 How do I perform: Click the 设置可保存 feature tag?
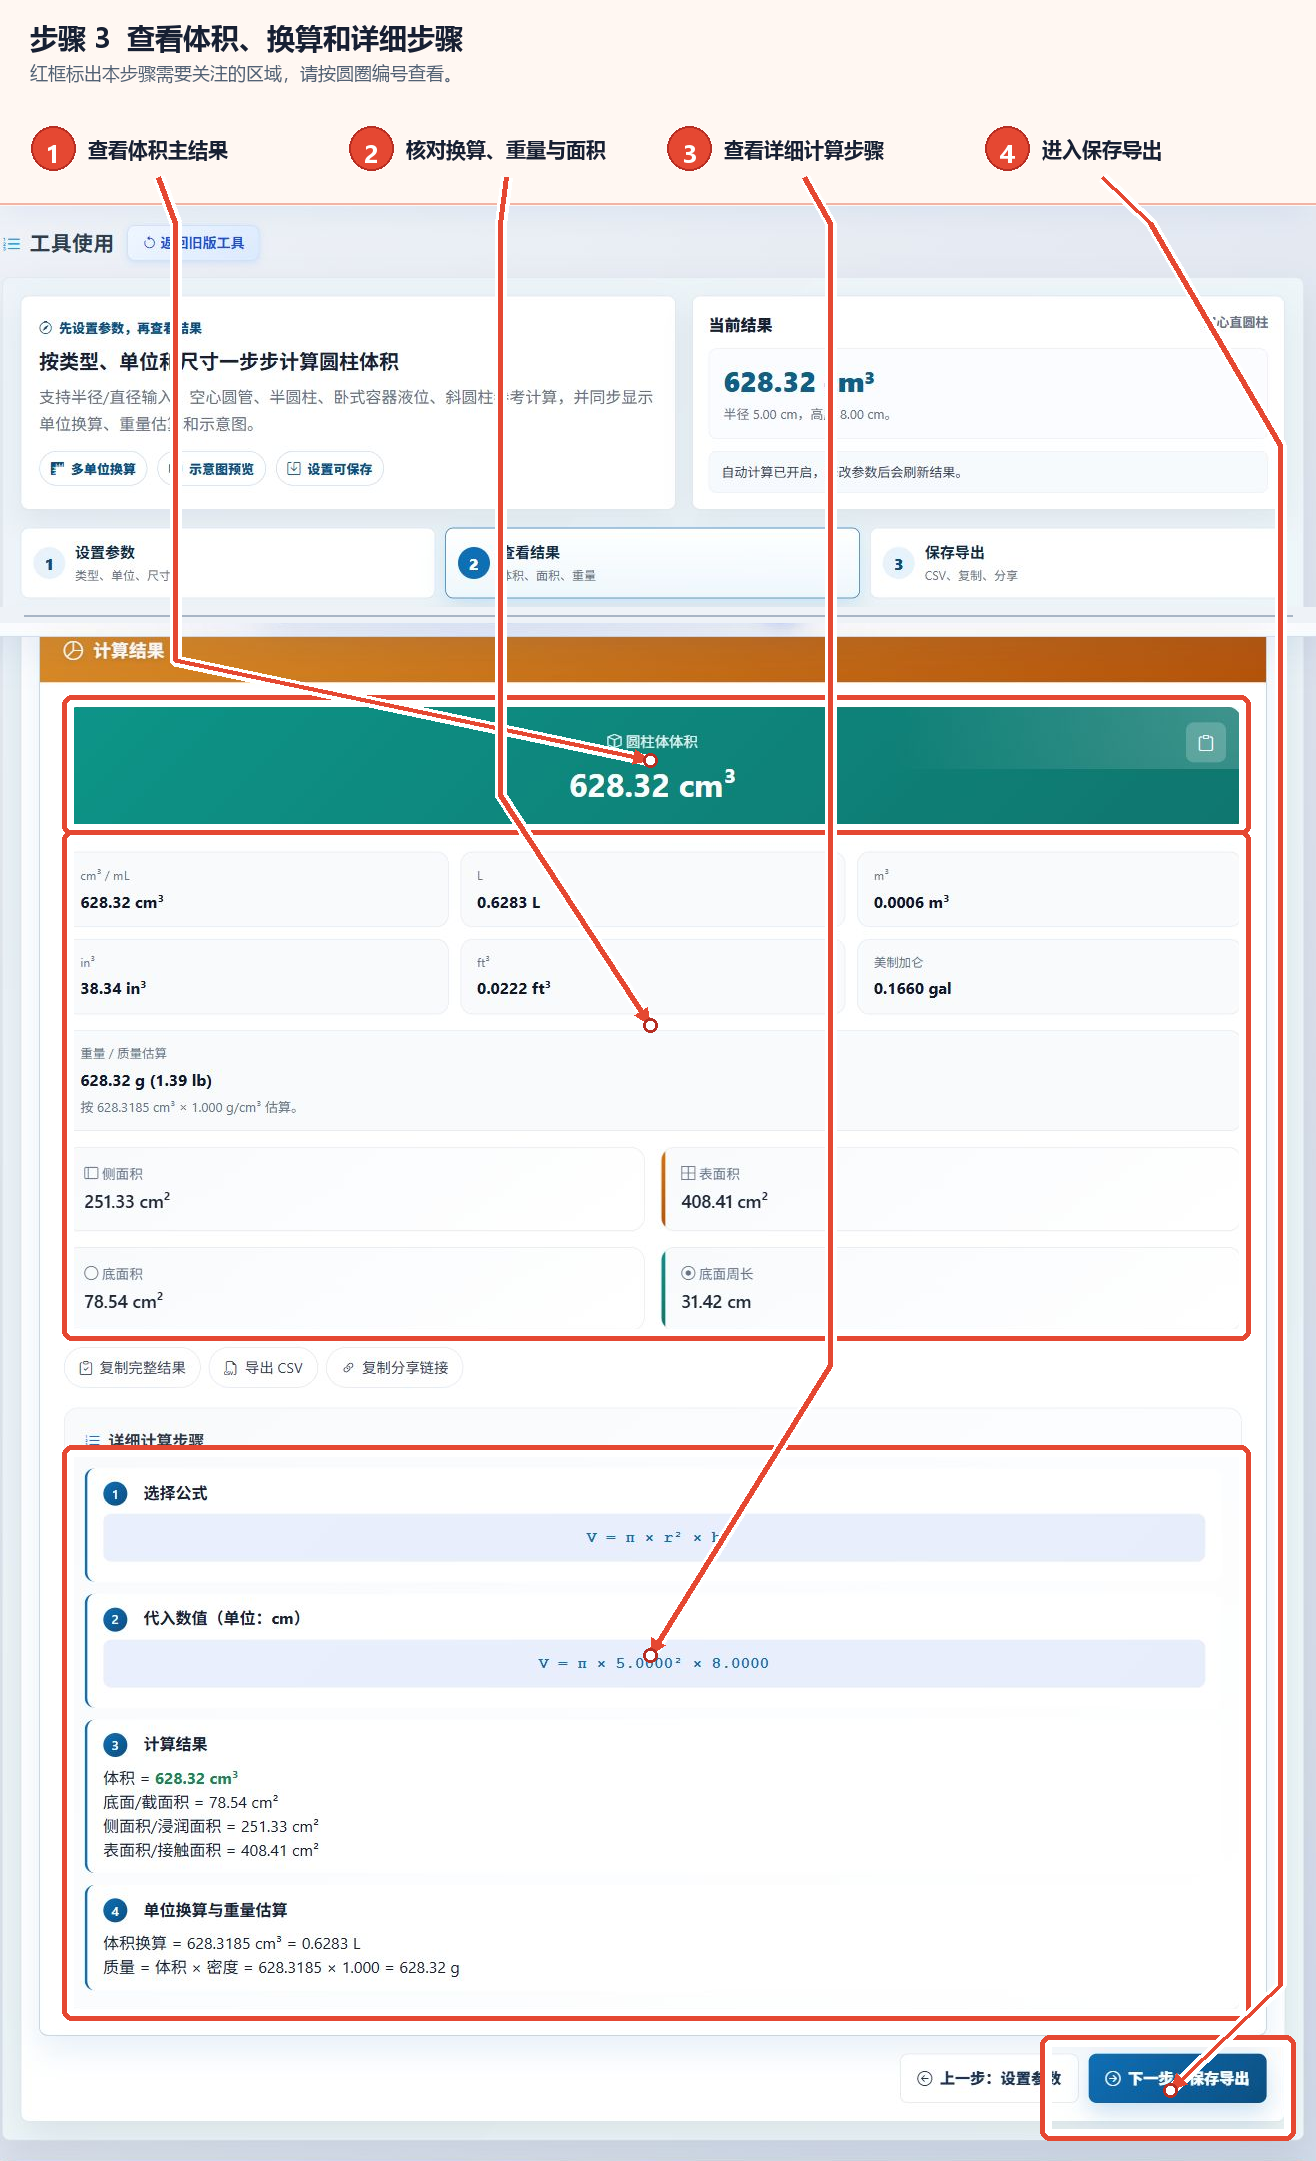click(x=330, y=469)
